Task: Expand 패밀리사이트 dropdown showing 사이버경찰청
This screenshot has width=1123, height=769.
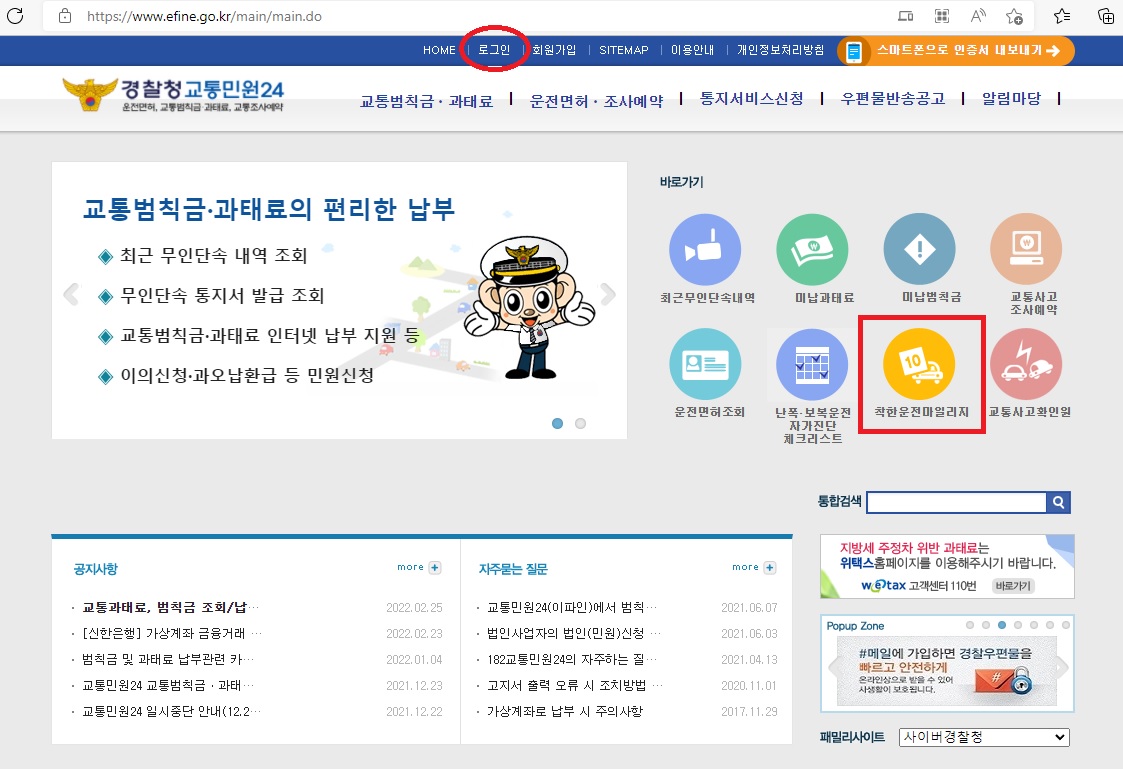Action: point(984,737)
